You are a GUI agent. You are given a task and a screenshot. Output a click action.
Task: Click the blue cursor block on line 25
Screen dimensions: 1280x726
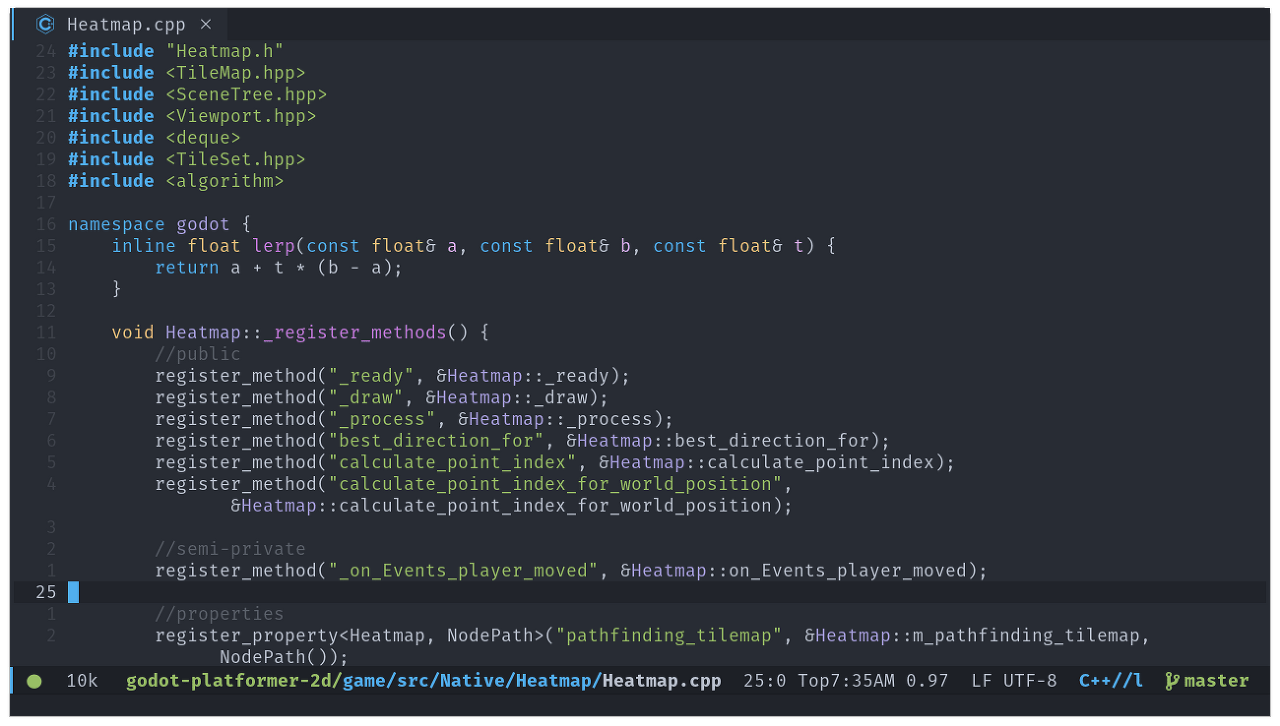tap(73, 592)
